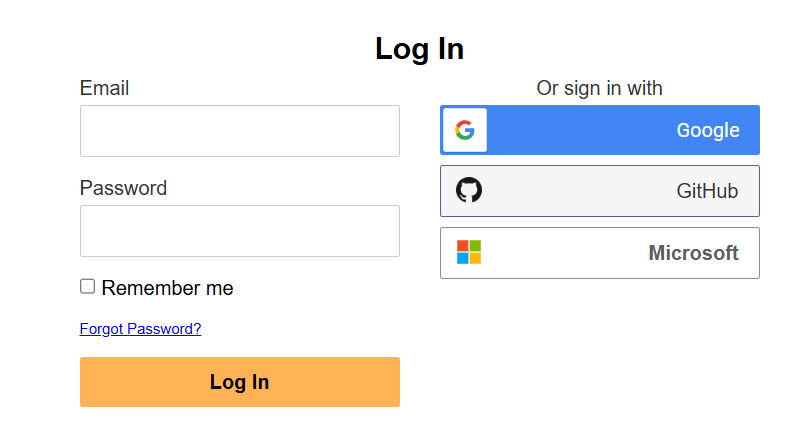This screenshot has height=431, width=812.
Task: Click the white middle area of Microsoft button
Action: pos(564,253)
